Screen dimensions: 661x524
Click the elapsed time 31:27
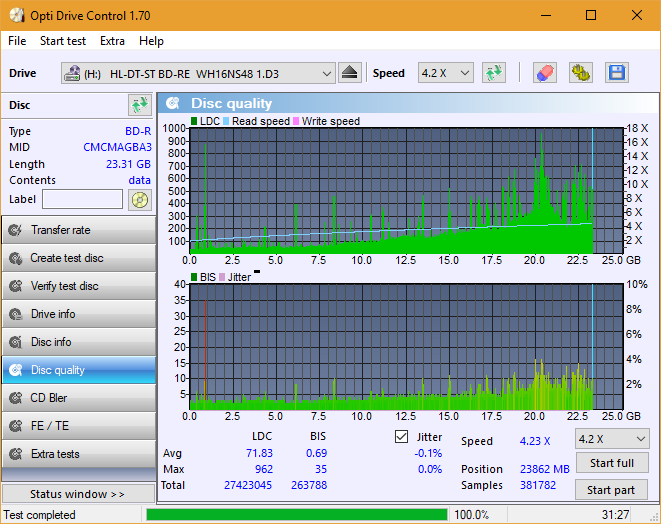[x=615, y=515]
